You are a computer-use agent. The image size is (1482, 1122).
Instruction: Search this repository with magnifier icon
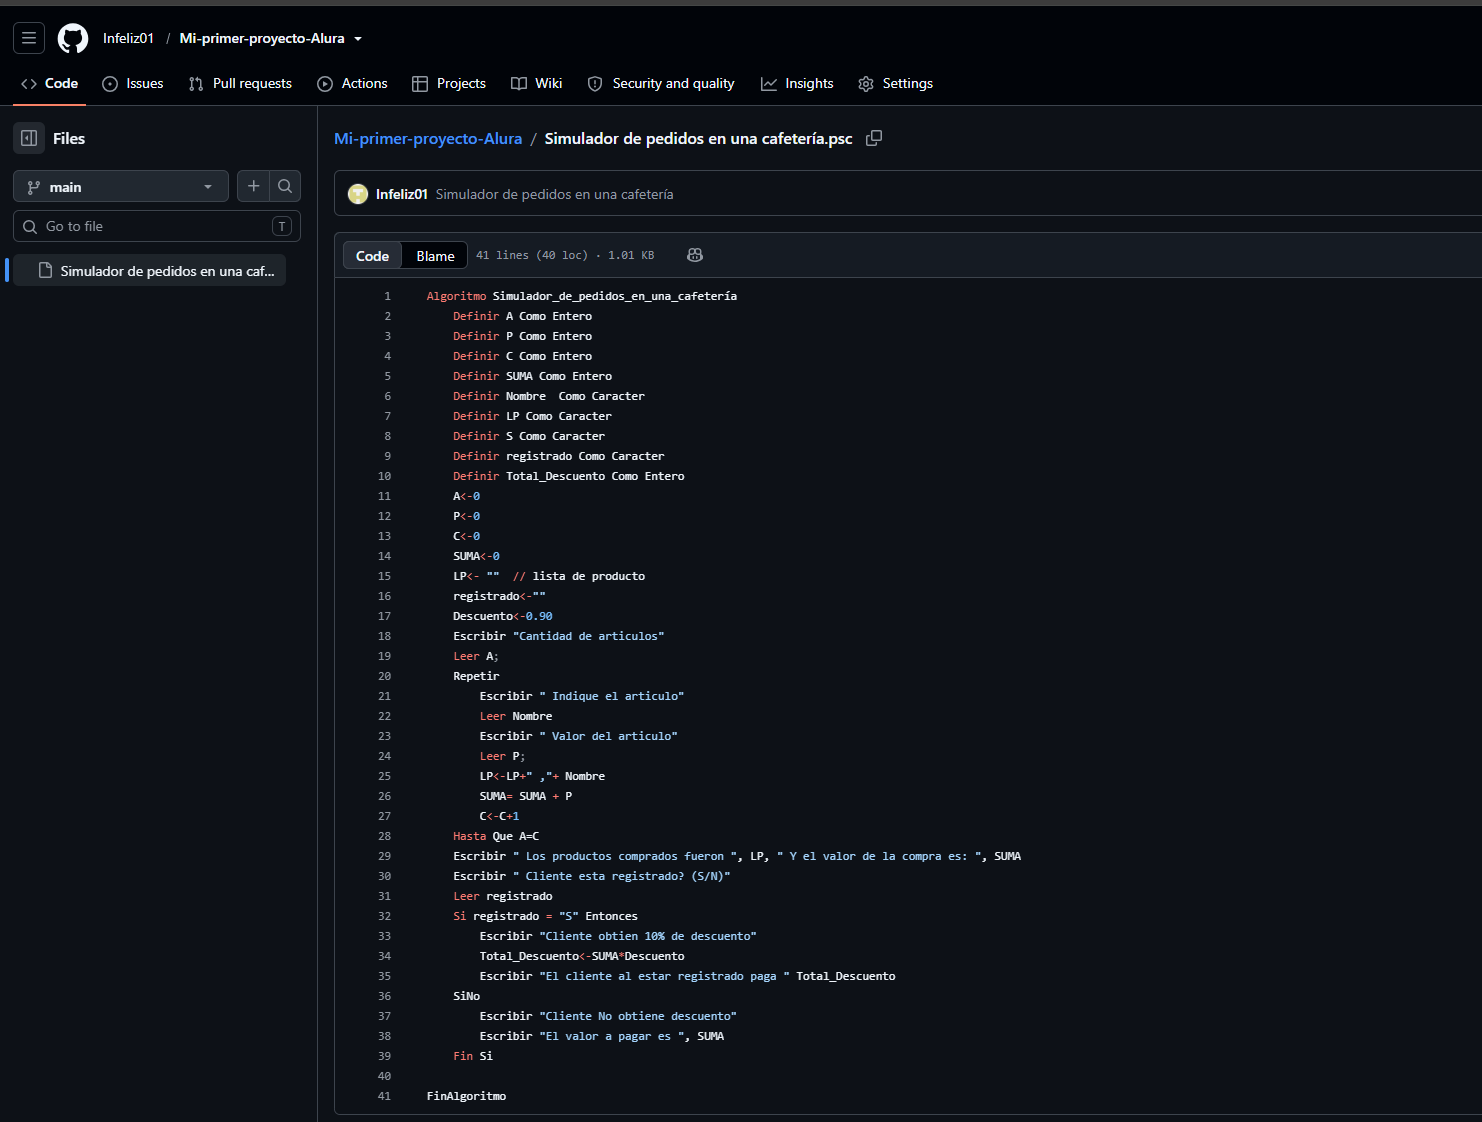[285, 186]
